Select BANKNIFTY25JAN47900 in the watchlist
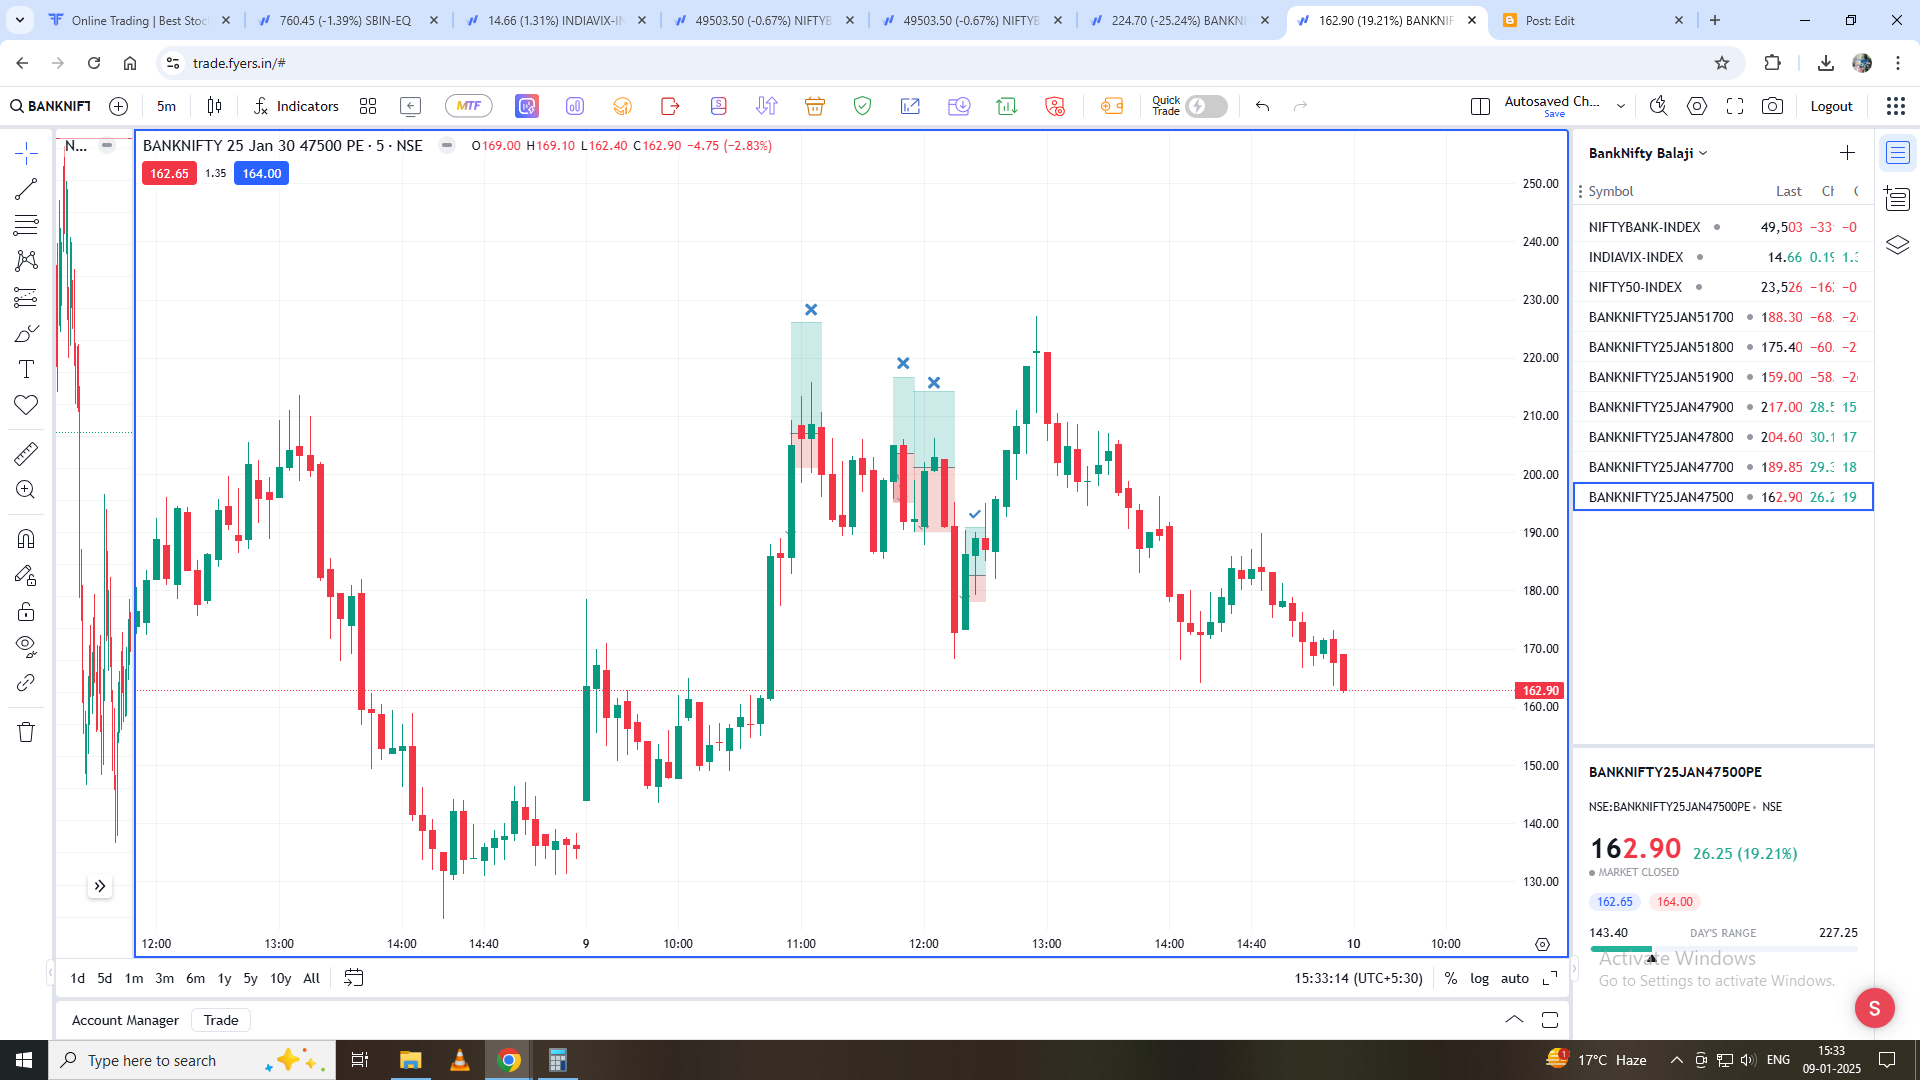Viewport: 1920px width, 1080px height. pyautogui.click(x=1660, y=407)
